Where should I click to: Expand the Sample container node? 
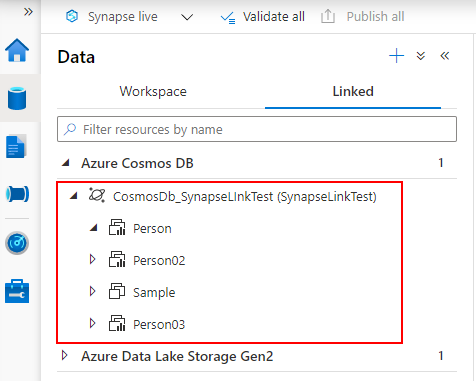(x=92, y=291)
